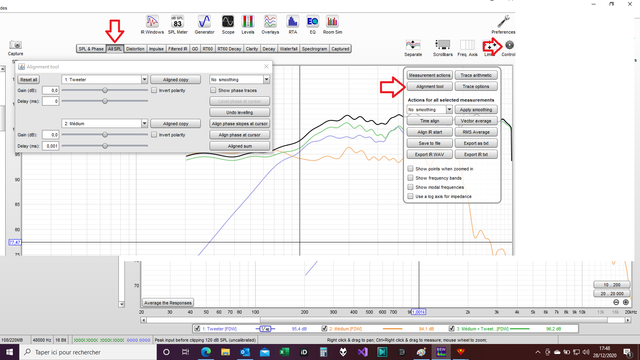Click Vector average button

click(x=476, y=121)
